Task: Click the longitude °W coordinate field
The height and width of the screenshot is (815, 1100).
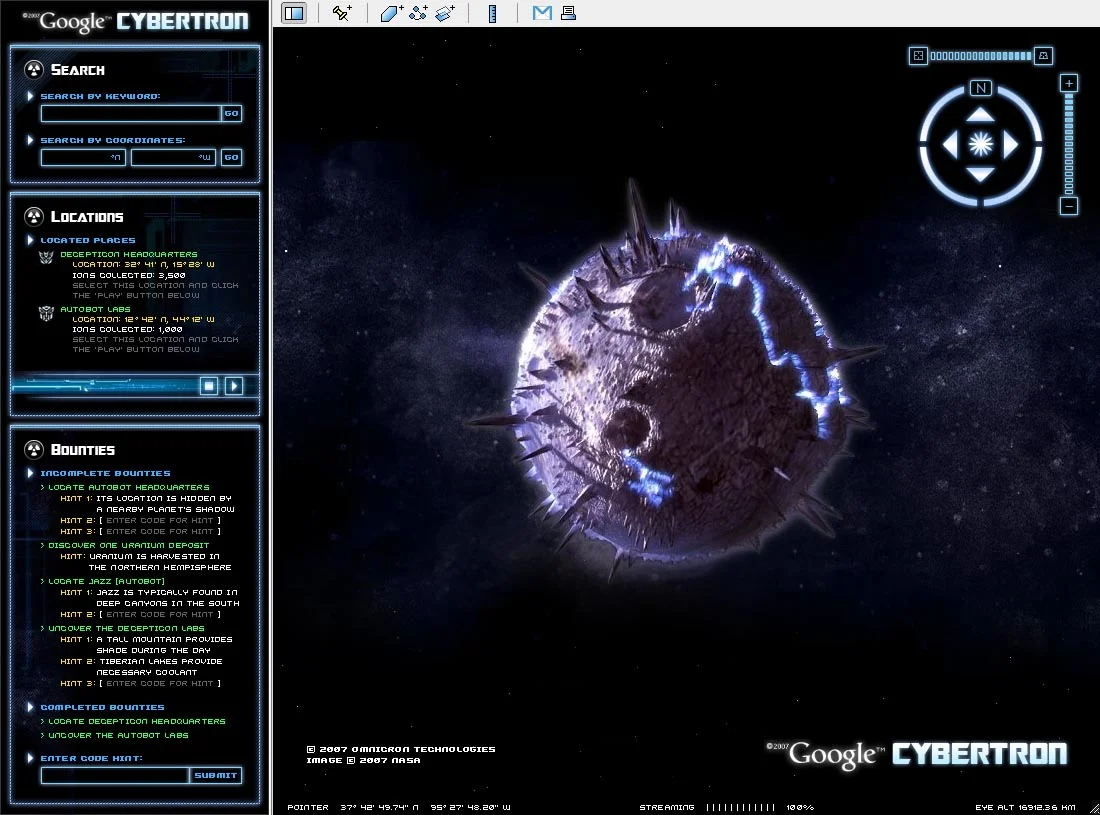Action: [173, 157]
